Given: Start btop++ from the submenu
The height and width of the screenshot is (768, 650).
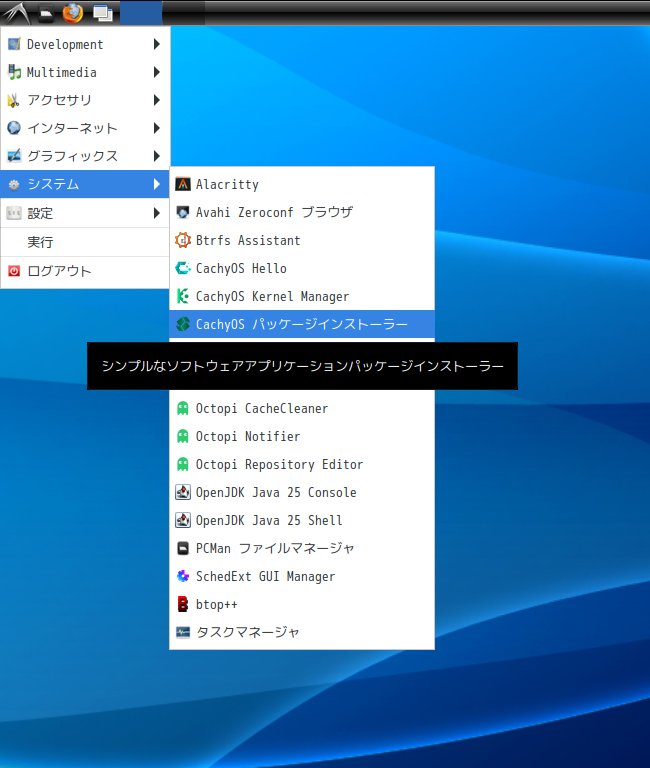Looking at the screenshot, I should (302, 604).
